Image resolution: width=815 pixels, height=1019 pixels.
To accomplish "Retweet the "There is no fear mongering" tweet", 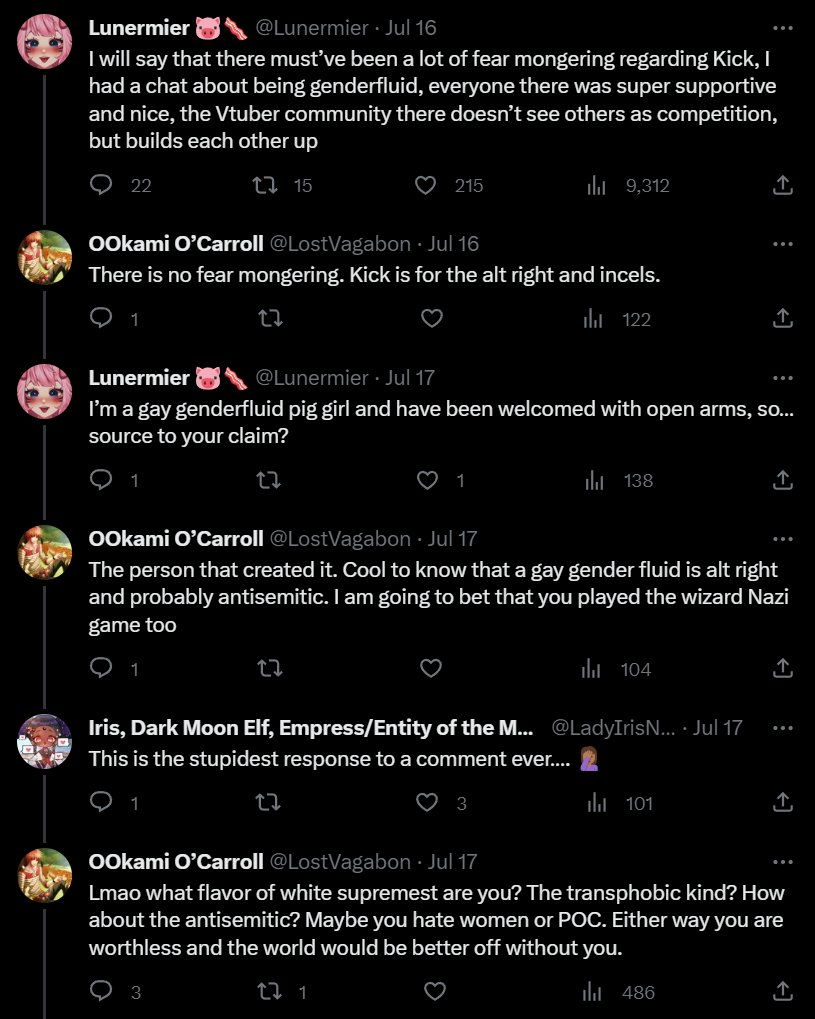I will (269, 319).
